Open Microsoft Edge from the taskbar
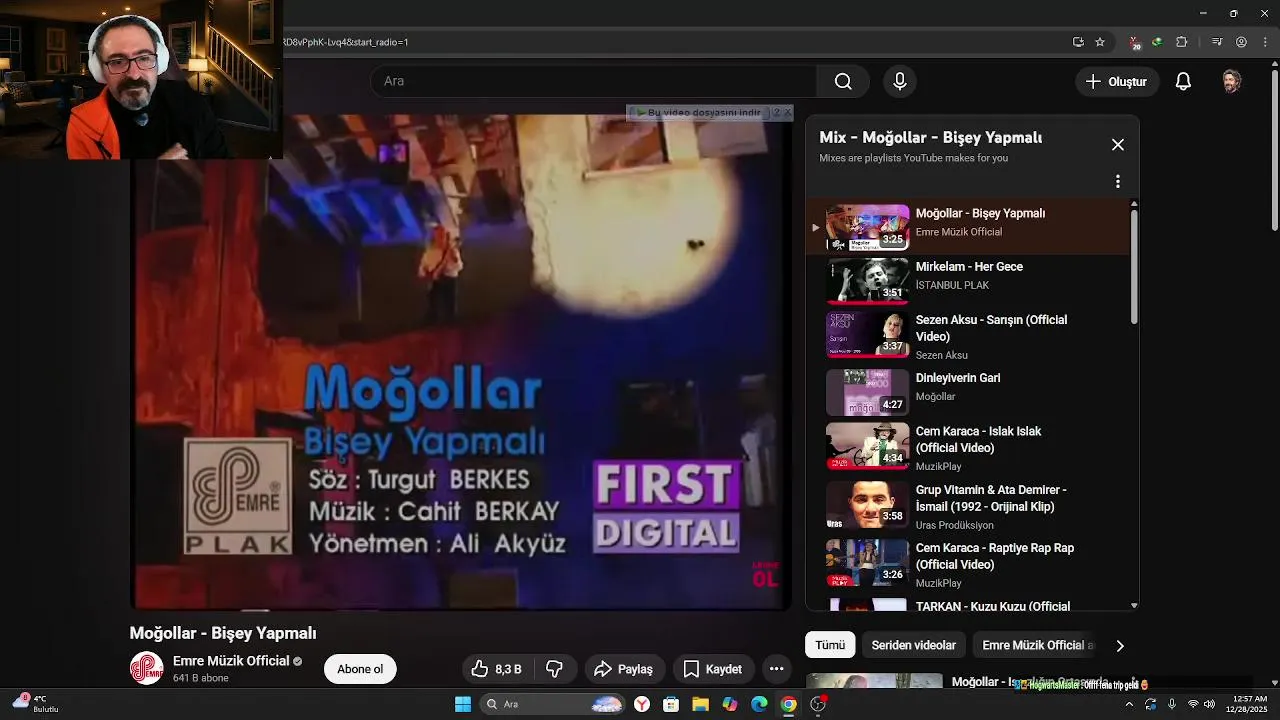Viewport: 1280px width, 720px height. click(x=759, y=704)
